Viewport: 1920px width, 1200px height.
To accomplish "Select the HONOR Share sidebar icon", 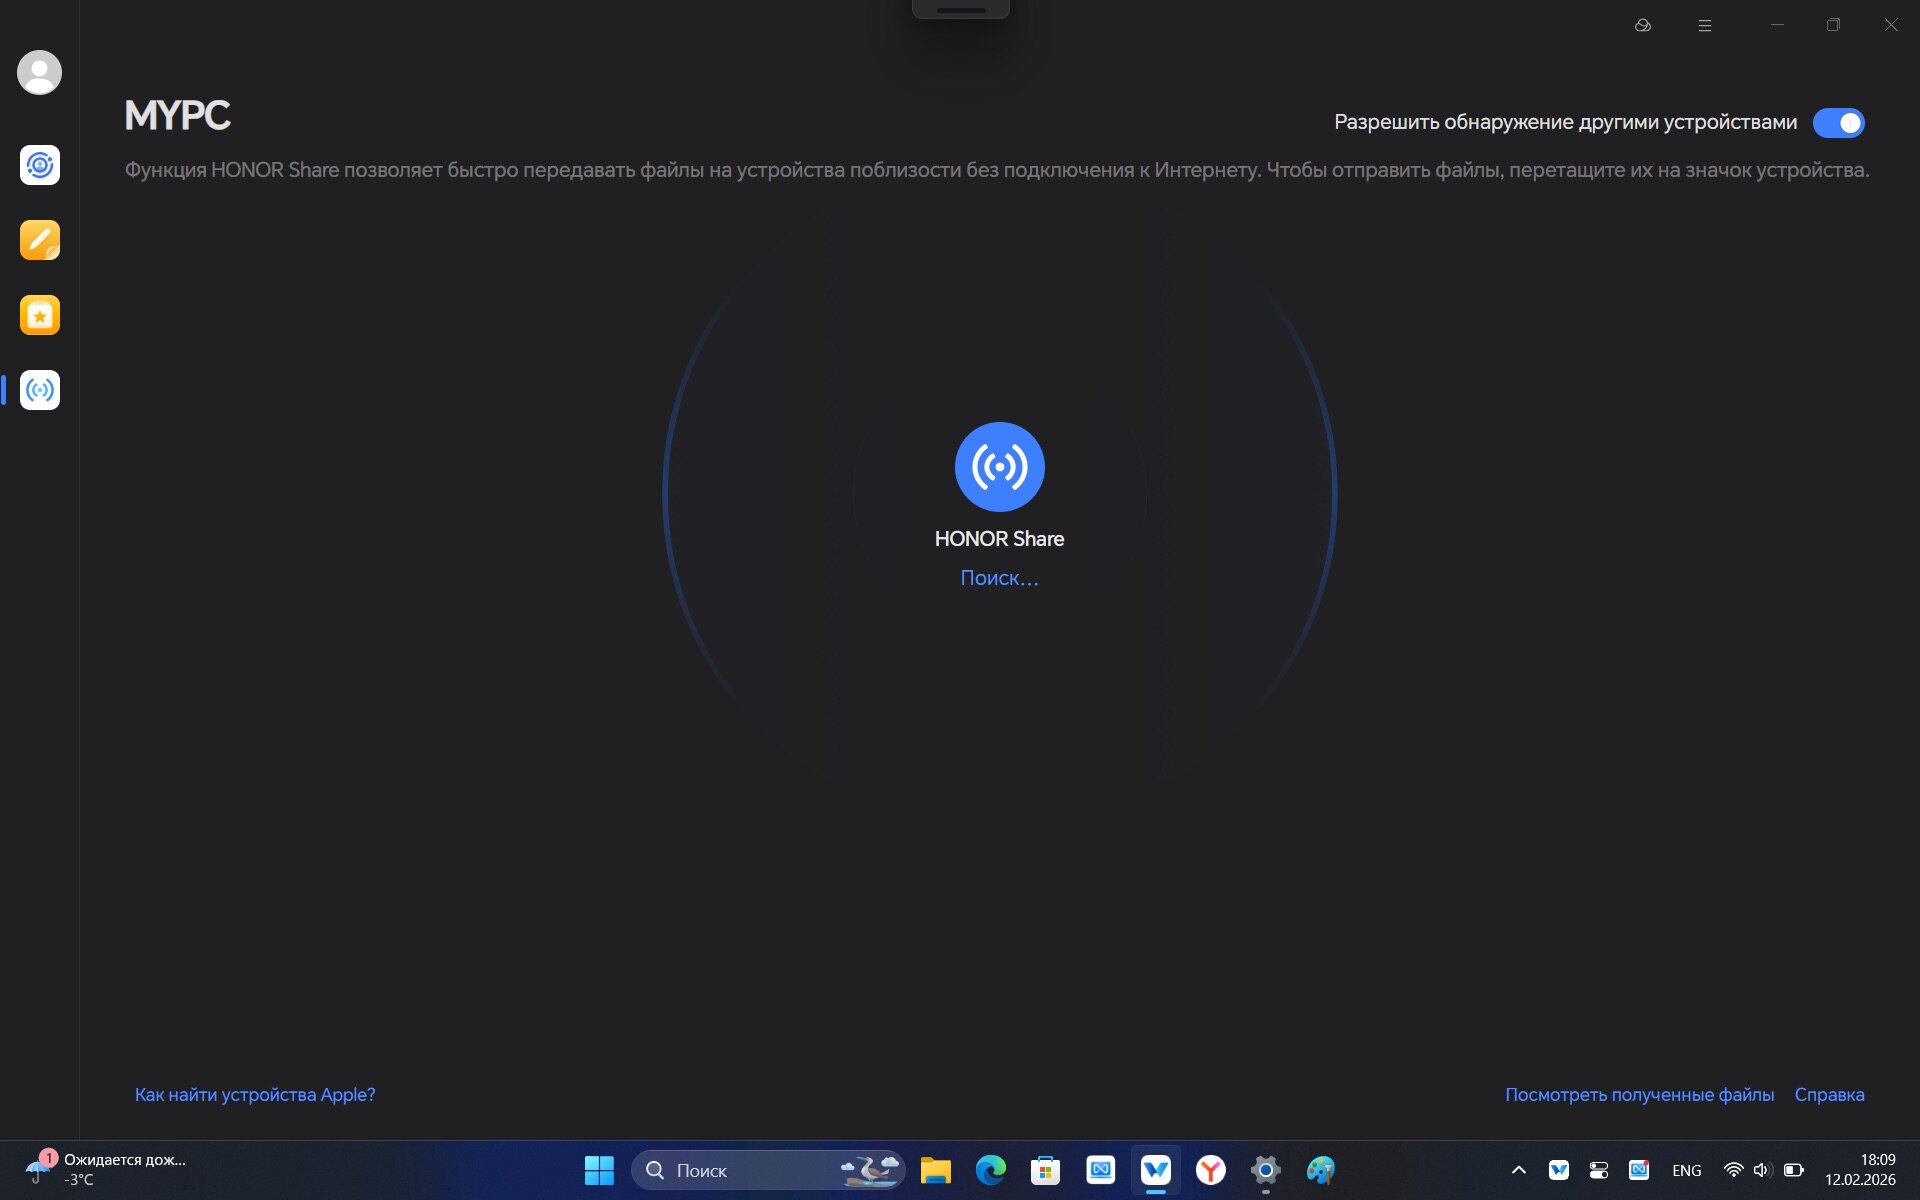I will pos(40,390).
